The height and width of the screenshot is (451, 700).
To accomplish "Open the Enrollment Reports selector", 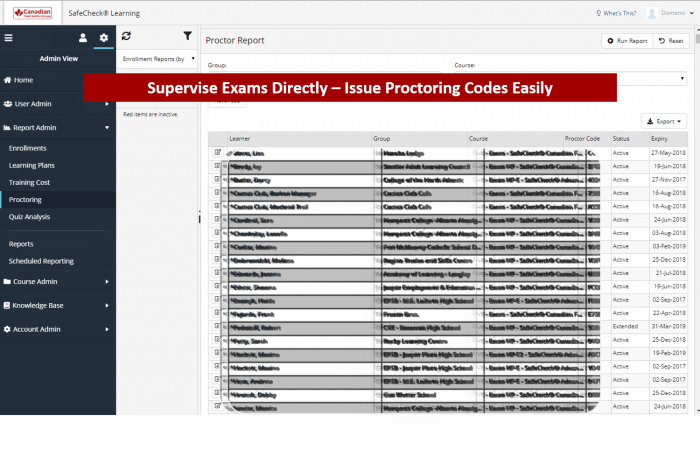I will pyautogui.click(x=158, y=59).
